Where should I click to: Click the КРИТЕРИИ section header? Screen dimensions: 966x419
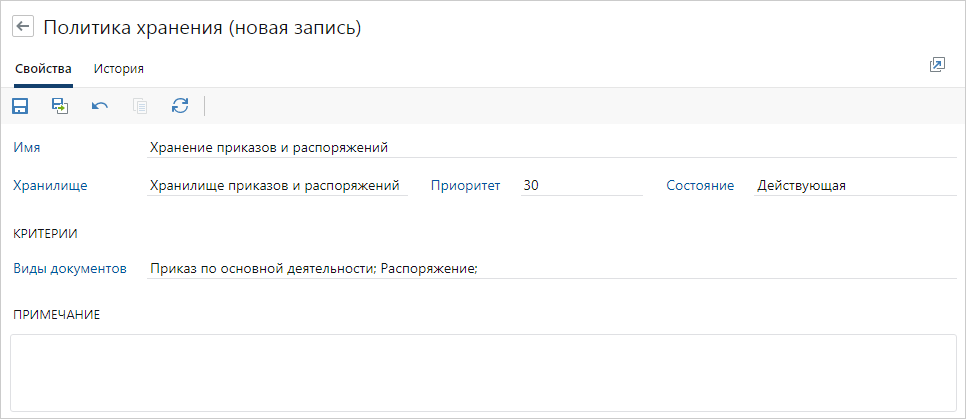click(46, 233)
